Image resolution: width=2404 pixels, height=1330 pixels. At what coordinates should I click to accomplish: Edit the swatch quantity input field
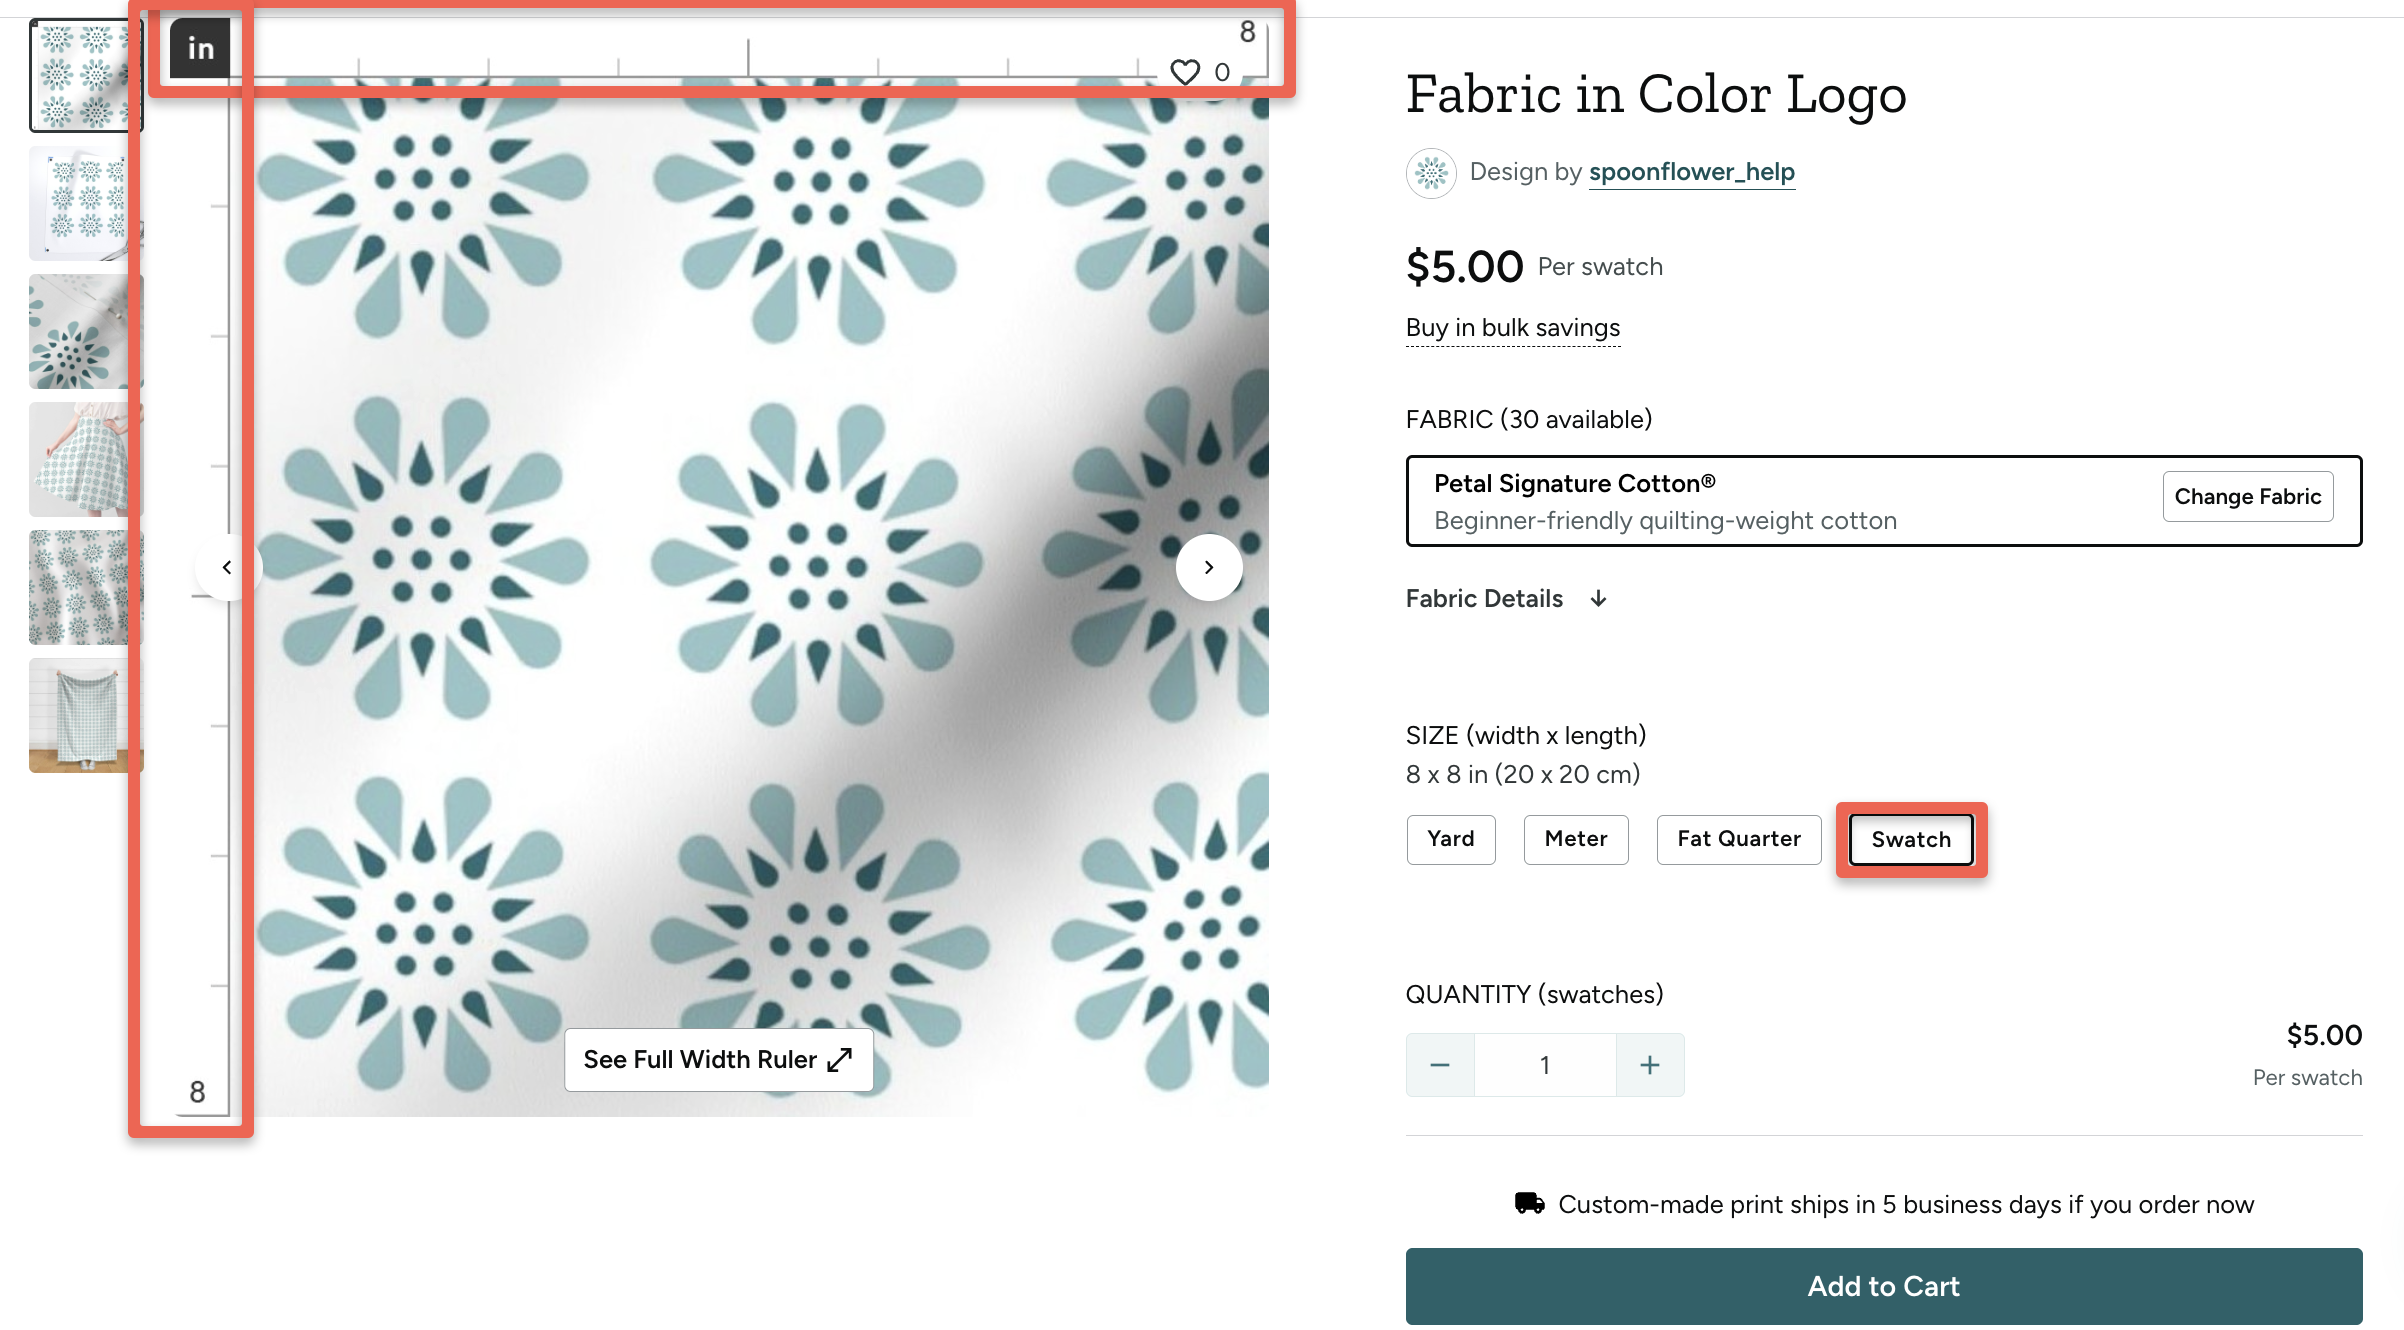click(x=1545, y=1064)
